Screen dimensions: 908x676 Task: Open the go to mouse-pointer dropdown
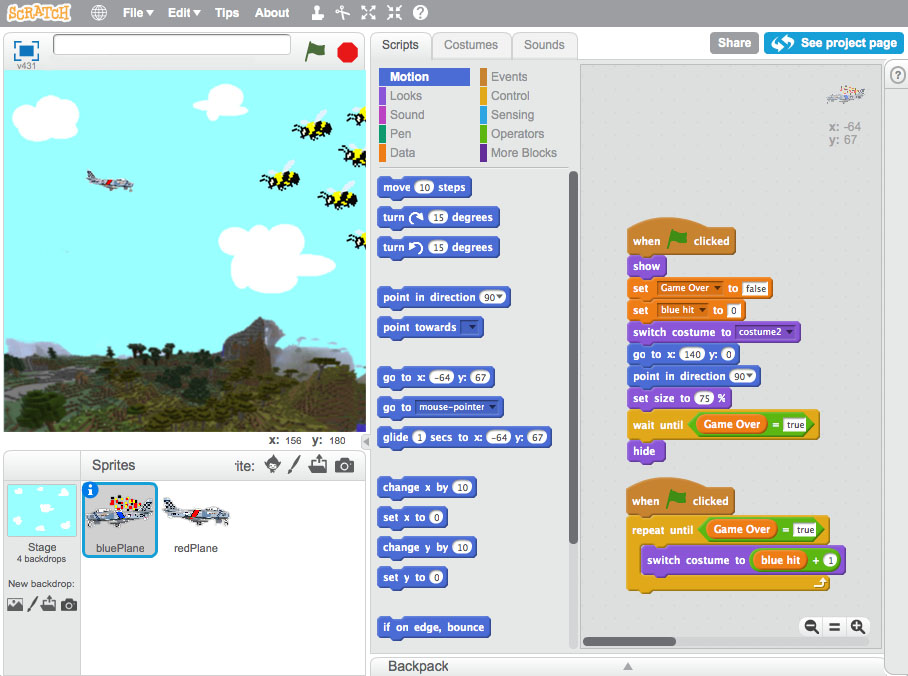click(495, 408)
